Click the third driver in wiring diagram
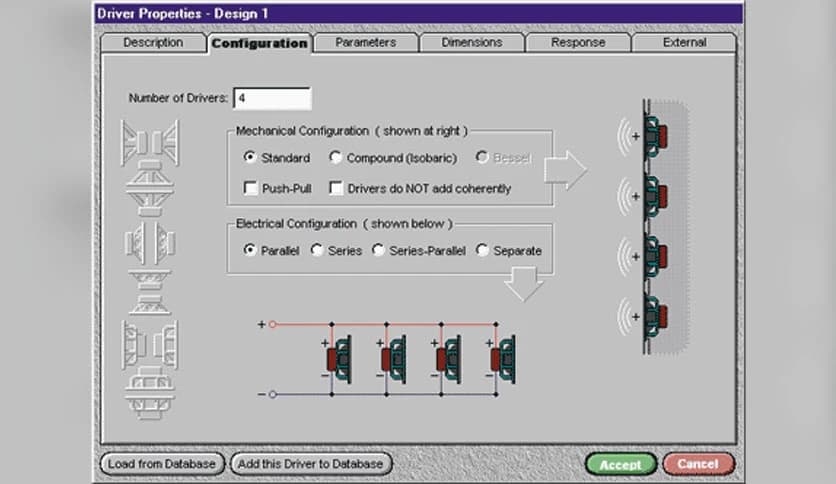 click(x=449, y=359)
